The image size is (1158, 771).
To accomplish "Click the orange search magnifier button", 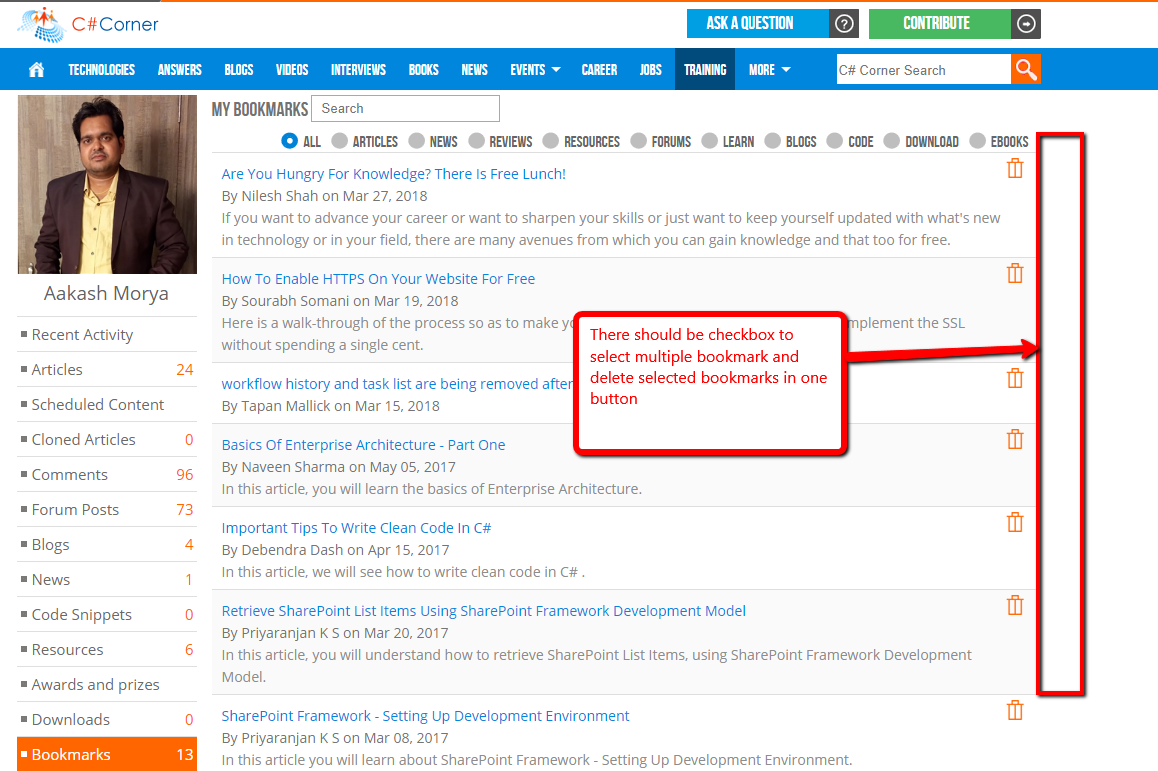I will point(1026,69).
